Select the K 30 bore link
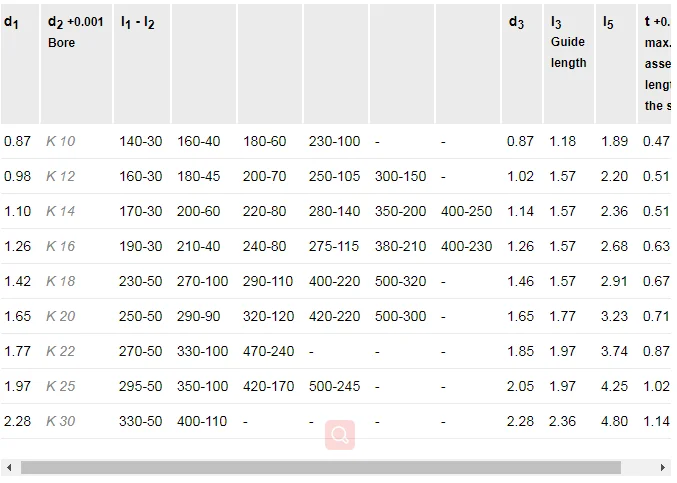 [60, 421]
